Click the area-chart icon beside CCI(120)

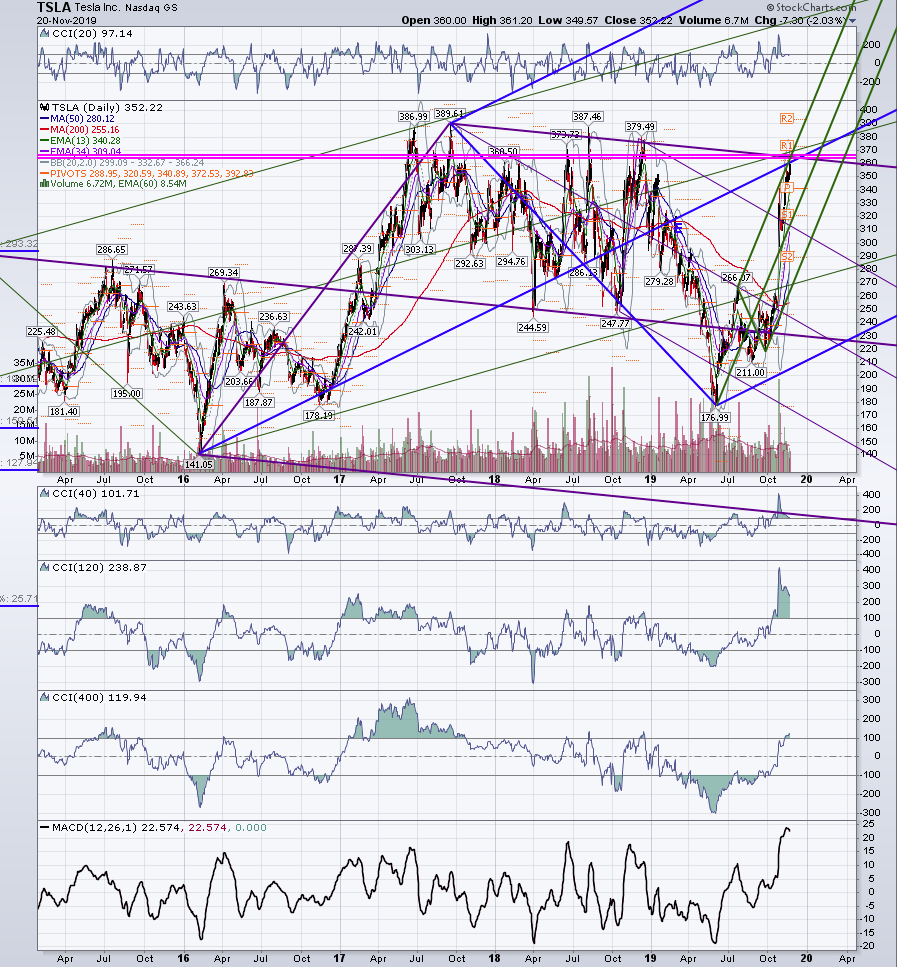coord(44,567)
